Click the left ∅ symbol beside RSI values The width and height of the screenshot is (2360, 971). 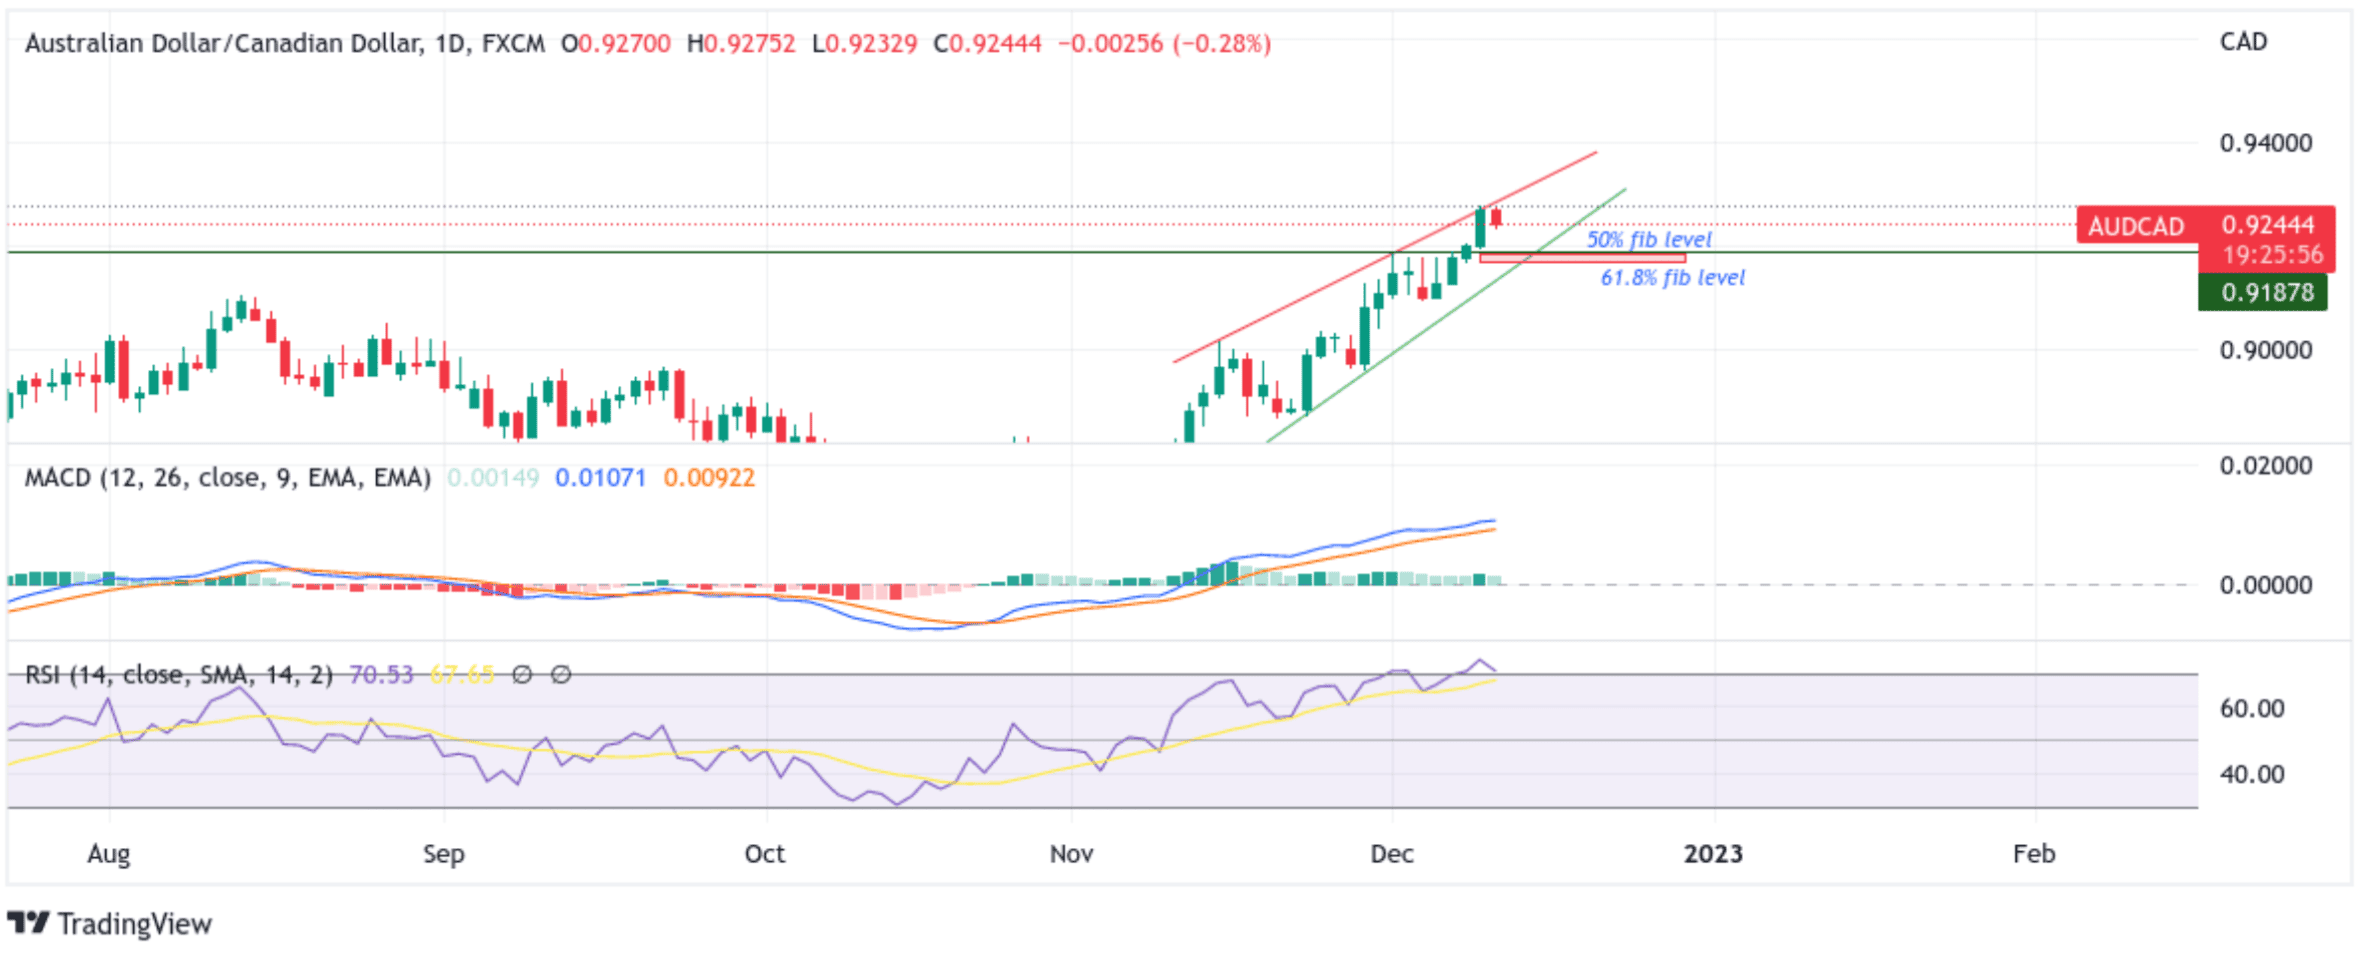[x=522, y=675]
